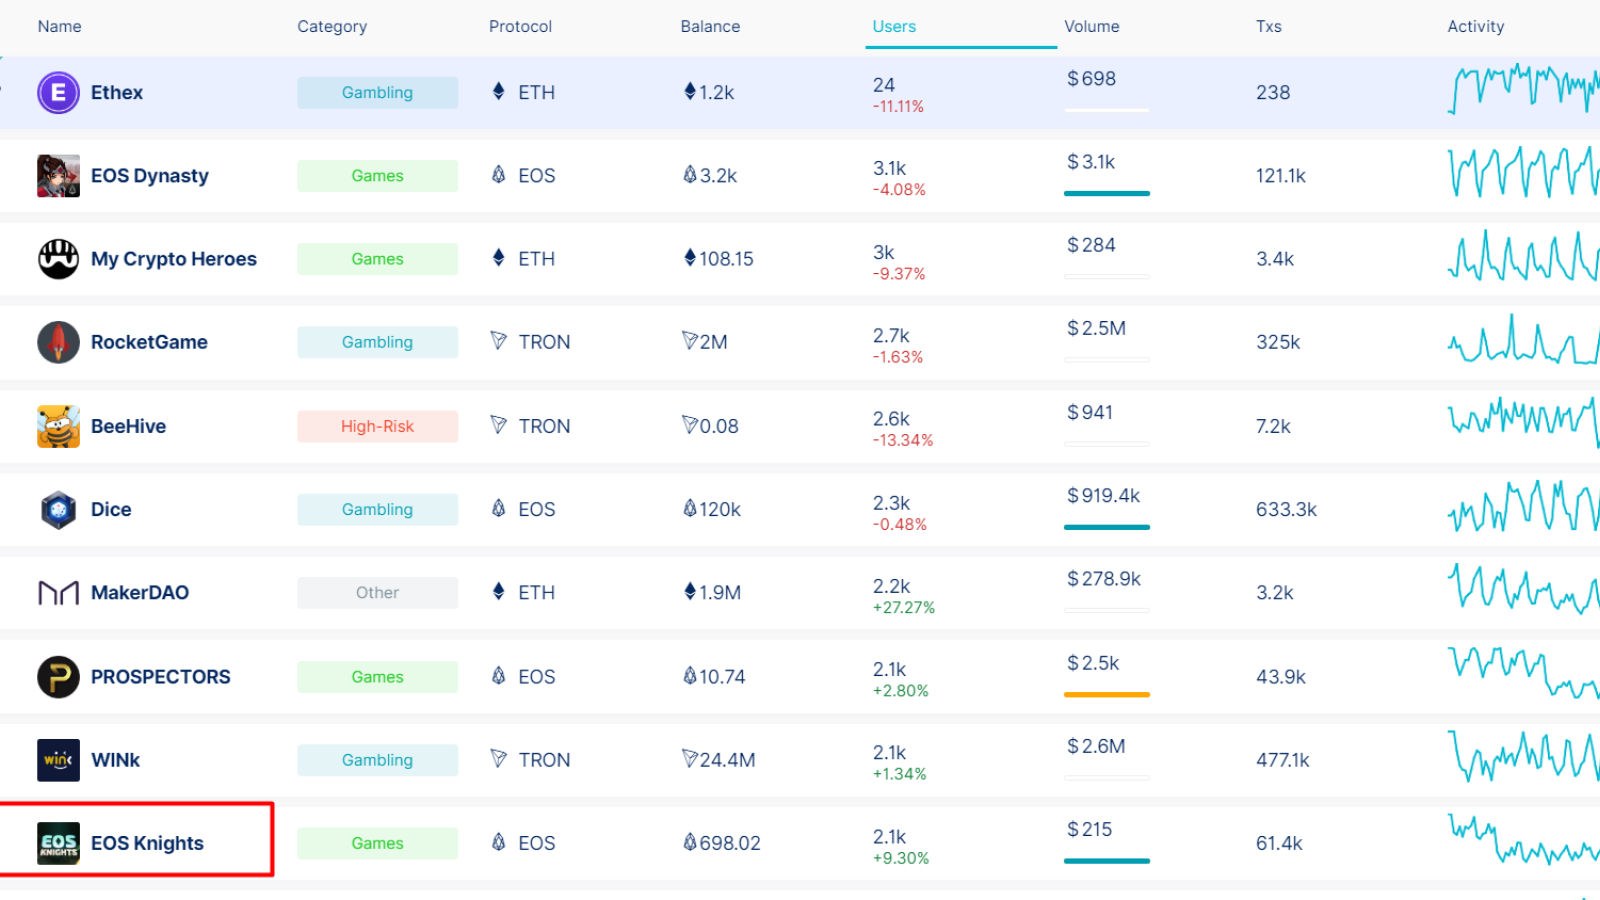Viewport: 1600px width, 900px height.
Task: Click the High-Risk tag for BeeHive
Action: point(377,426)
